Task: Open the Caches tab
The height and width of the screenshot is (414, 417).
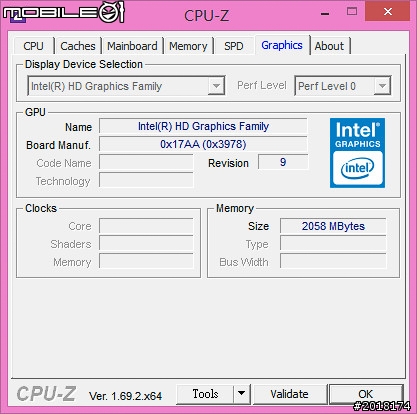Action: click(78, 46)
